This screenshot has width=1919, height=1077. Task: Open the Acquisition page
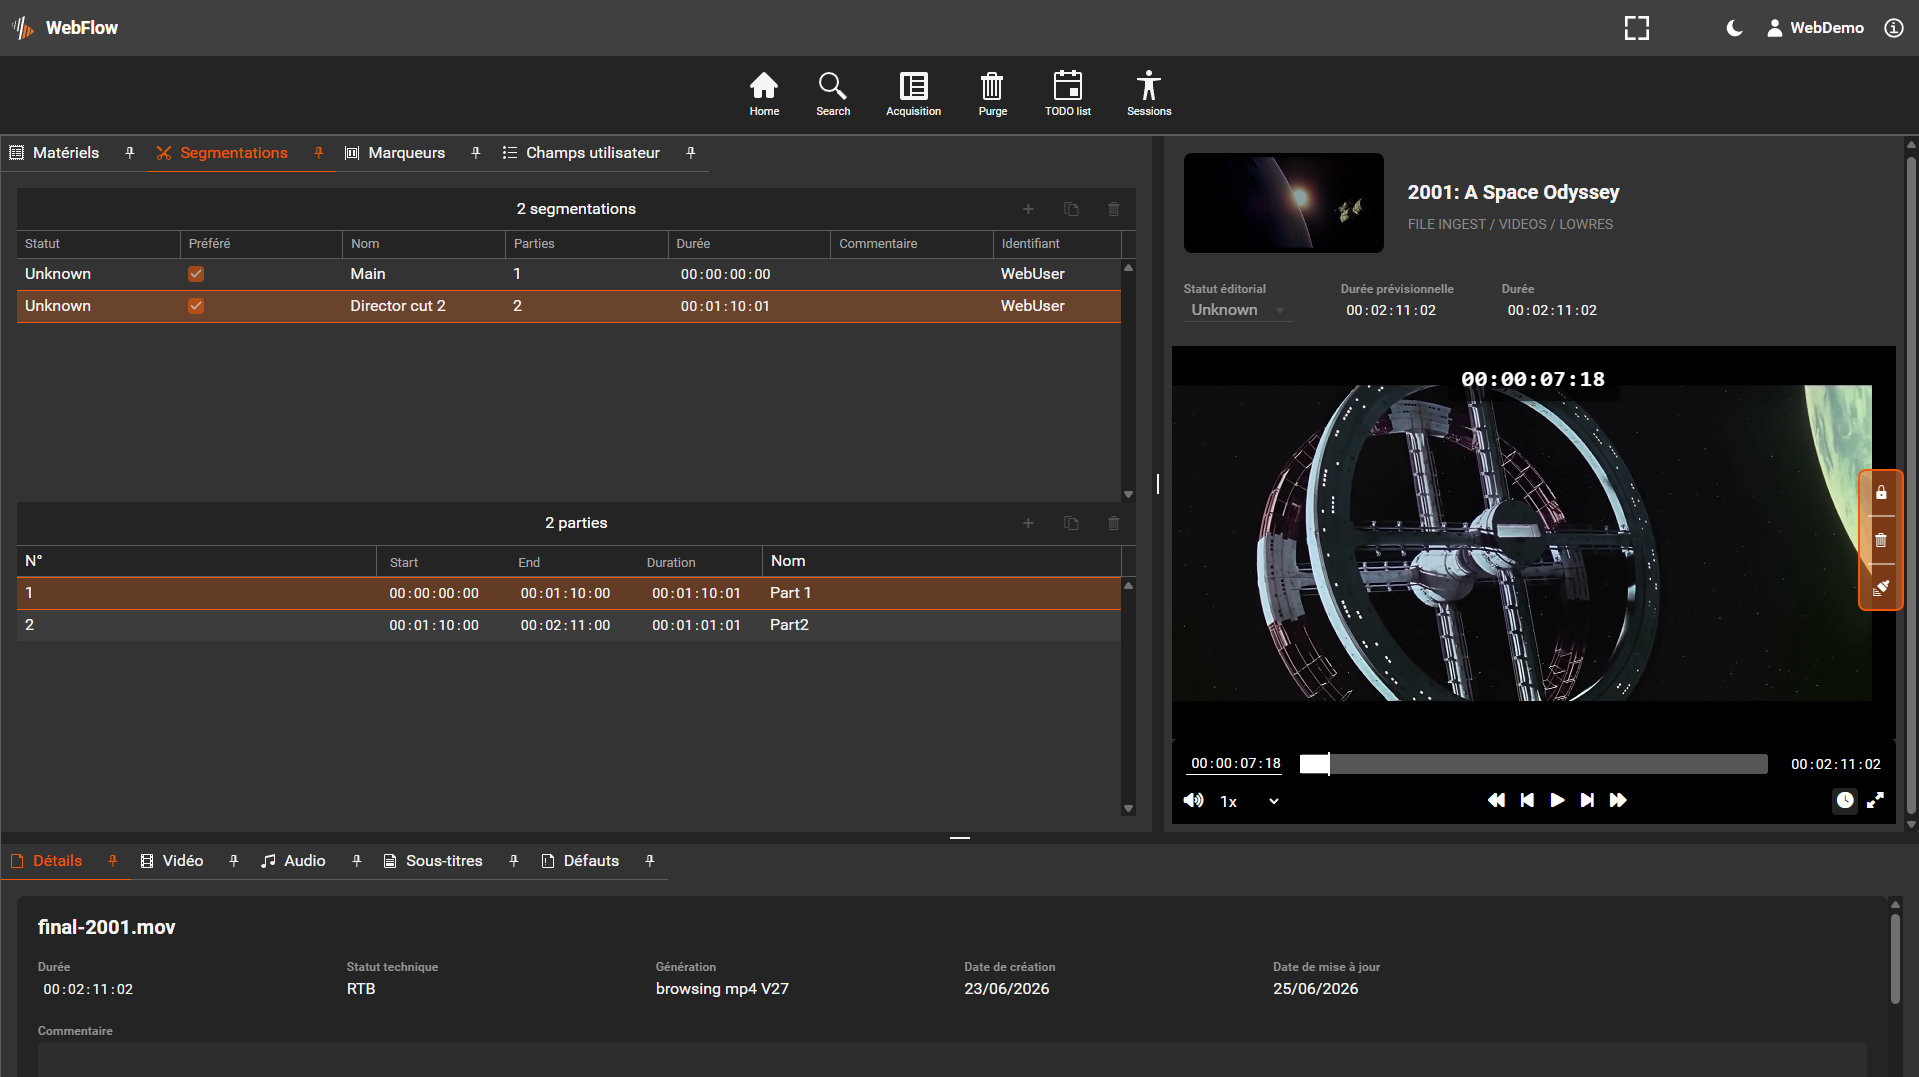[x=913, y=94]
